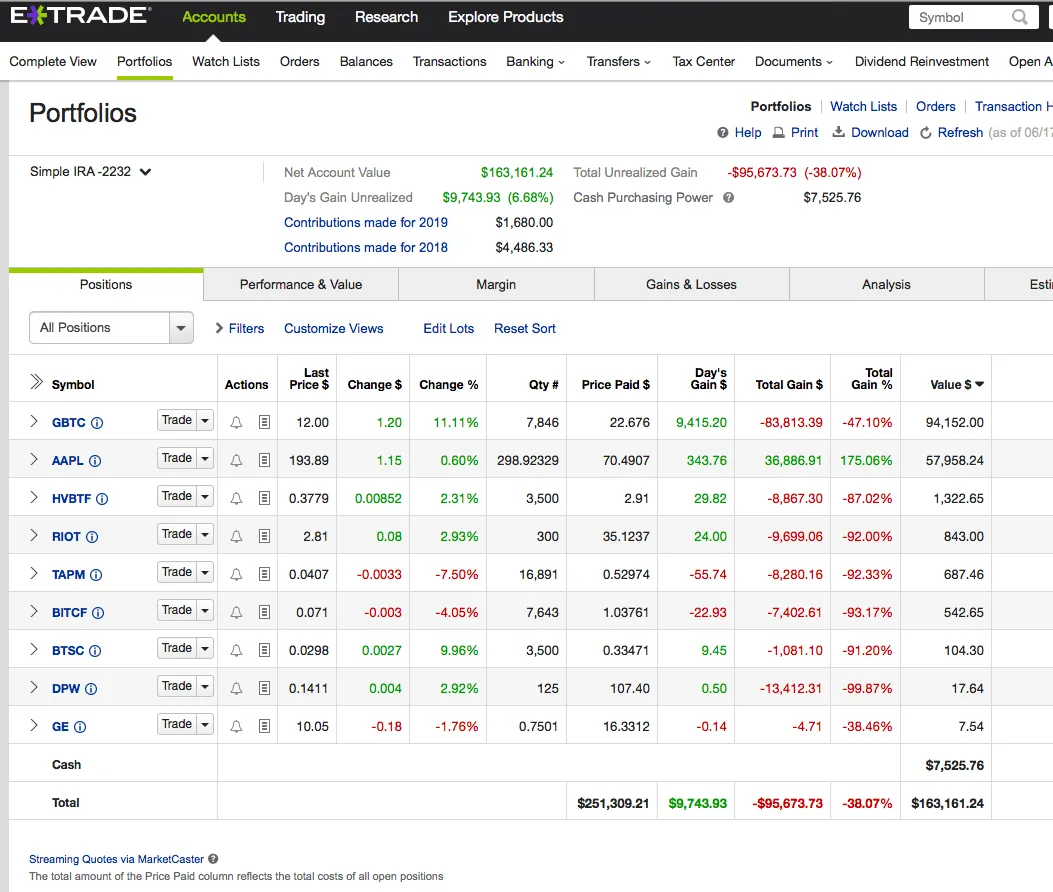Open GBTC notes document icon
1053x892 pixels.
265,422
